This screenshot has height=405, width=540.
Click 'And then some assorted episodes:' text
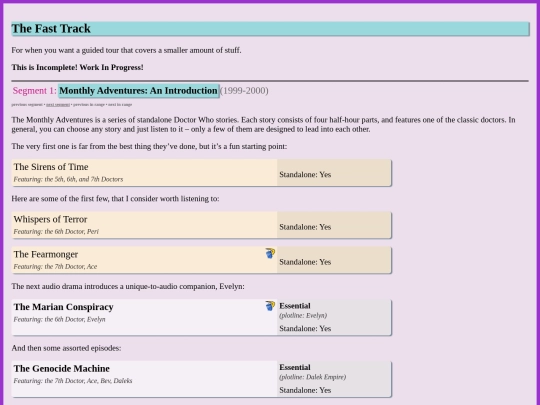tap(66, 348)
